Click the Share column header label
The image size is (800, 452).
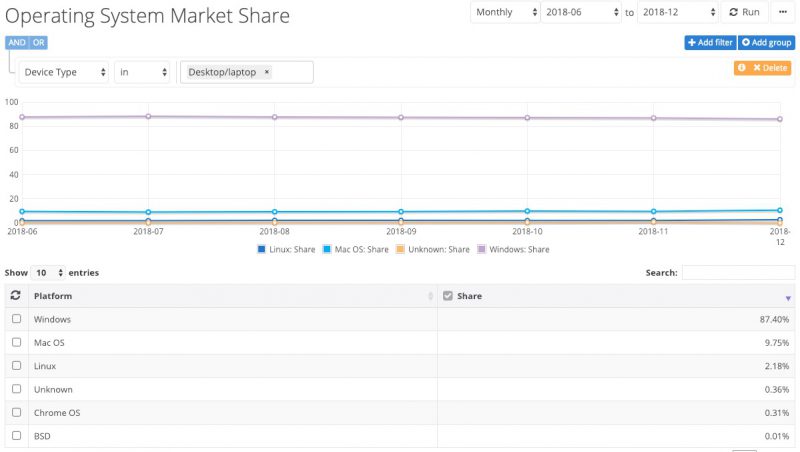(469, 296)
